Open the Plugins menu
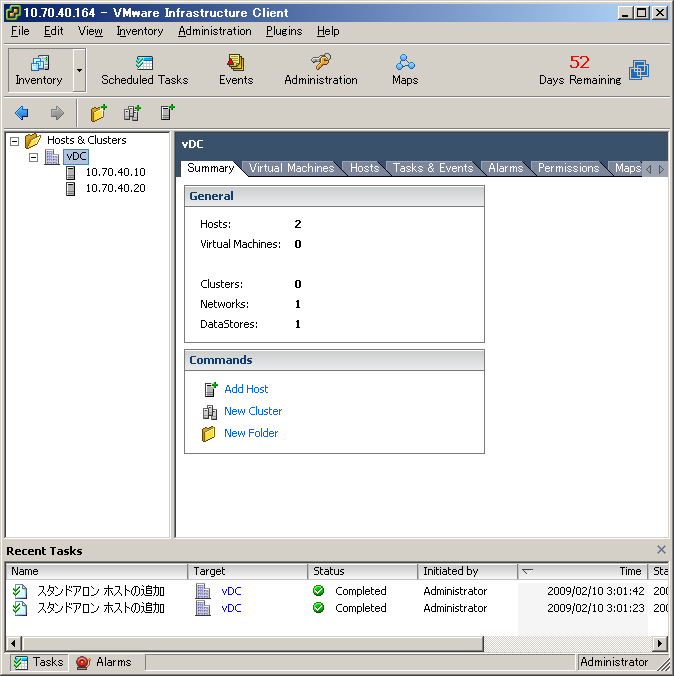Image resolution: width=674 pixels, height=676 pixels. point(284,31)
